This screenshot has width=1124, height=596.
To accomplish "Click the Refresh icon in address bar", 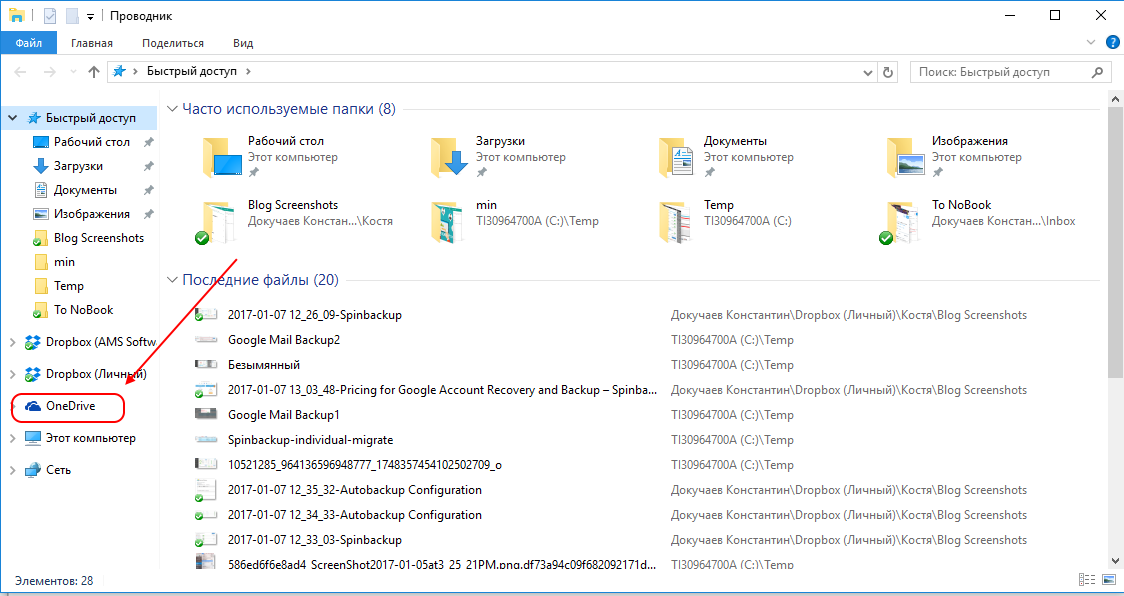I will pyautogui.click(x=888, y=71).
